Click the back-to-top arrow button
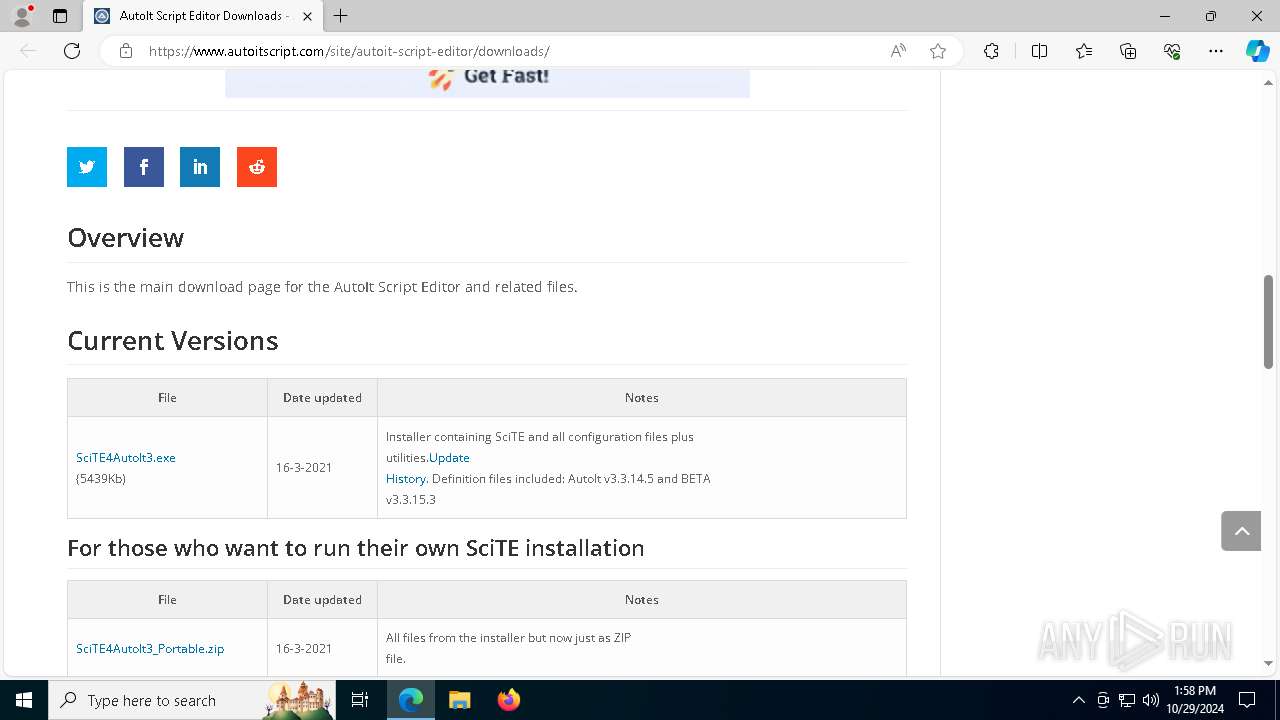 tap(1241, 531)
